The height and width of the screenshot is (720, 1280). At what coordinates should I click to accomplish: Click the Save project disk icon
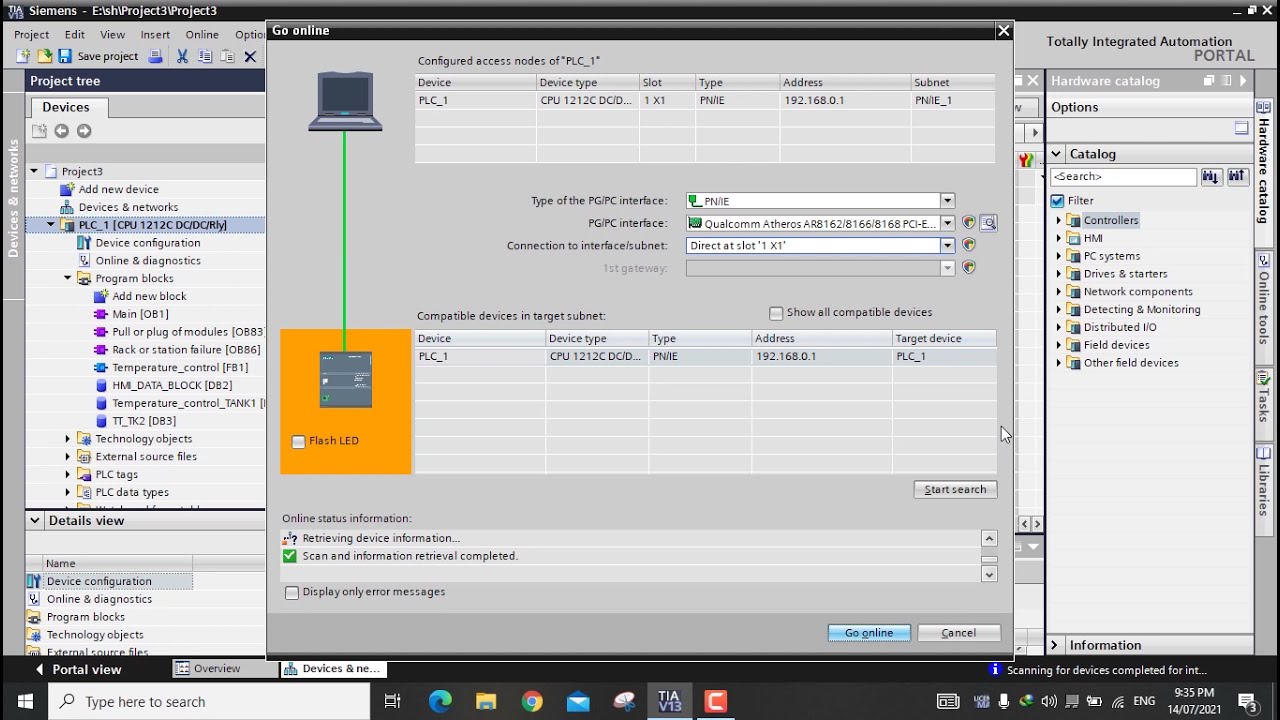click(65, 57)
